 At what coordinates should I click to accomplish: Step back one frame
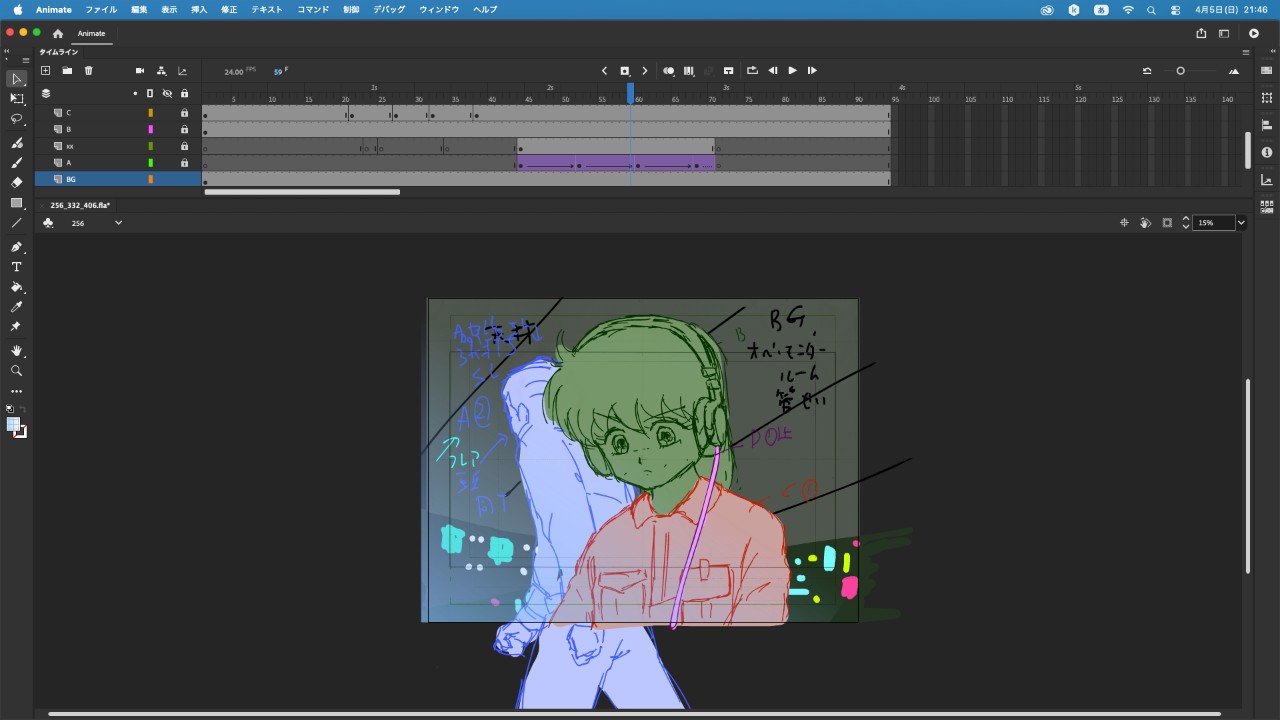(x=773, y=71)
